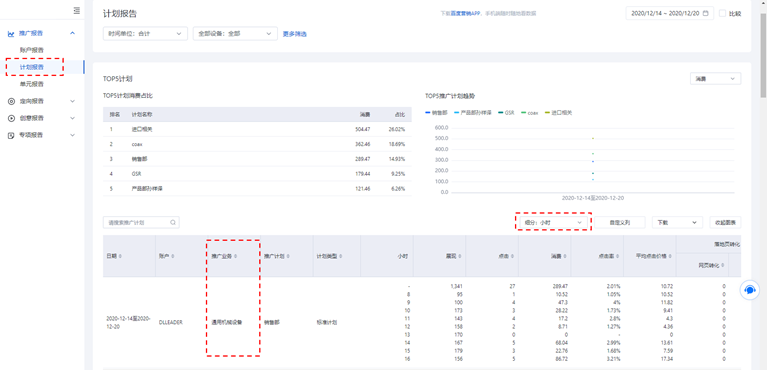Click the 定向报告 target icon
The image size is (767, 370).
[x=11, y=101]
